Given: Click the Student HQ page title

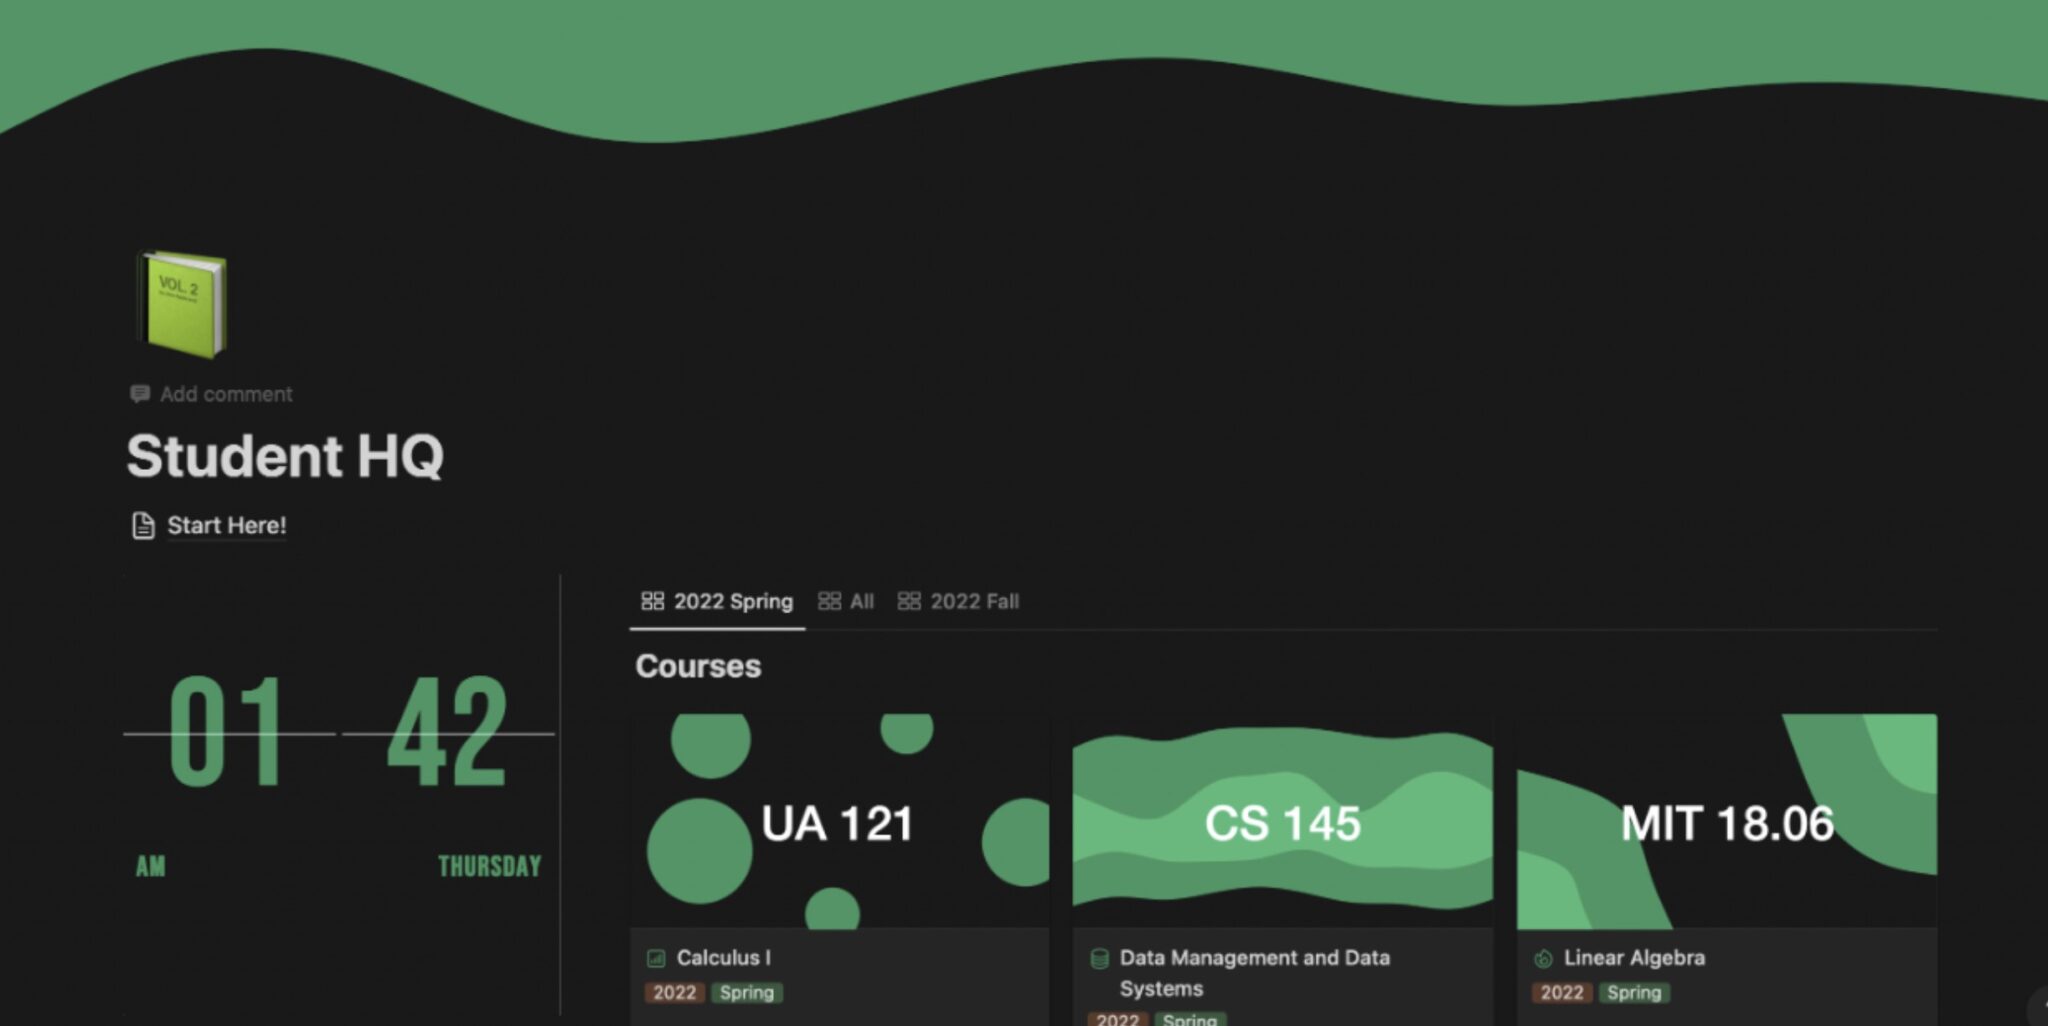Looking at the screenshot, I should point(285,456).
